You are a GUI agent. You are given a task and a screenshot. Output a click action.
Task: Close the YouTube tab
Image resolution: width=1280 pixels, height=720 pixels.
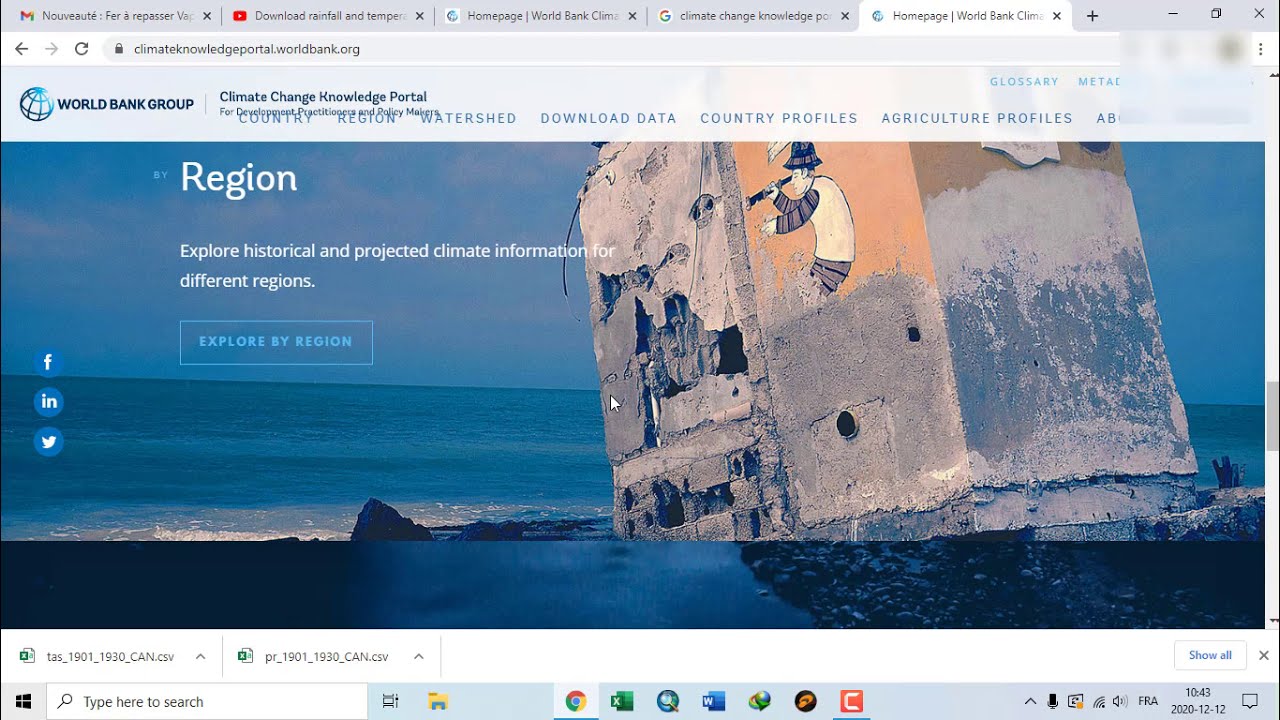[x=419, y=16]
